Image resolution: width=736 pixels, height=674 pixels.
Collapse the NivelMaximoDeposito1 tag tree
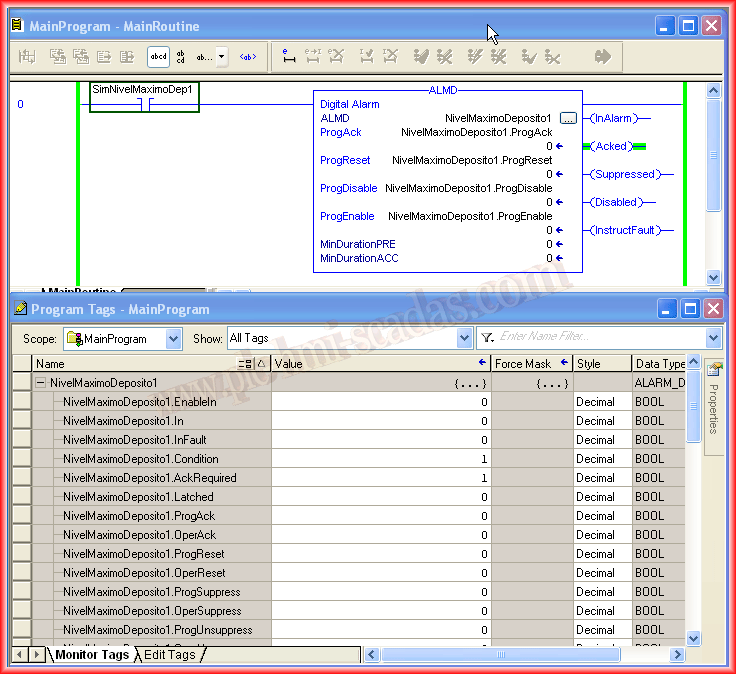tap(40, 383)
